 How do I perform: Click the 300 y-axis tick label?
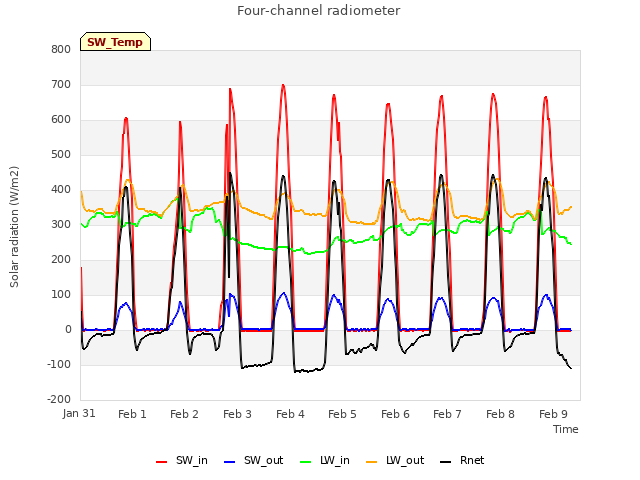coord(61,224)
